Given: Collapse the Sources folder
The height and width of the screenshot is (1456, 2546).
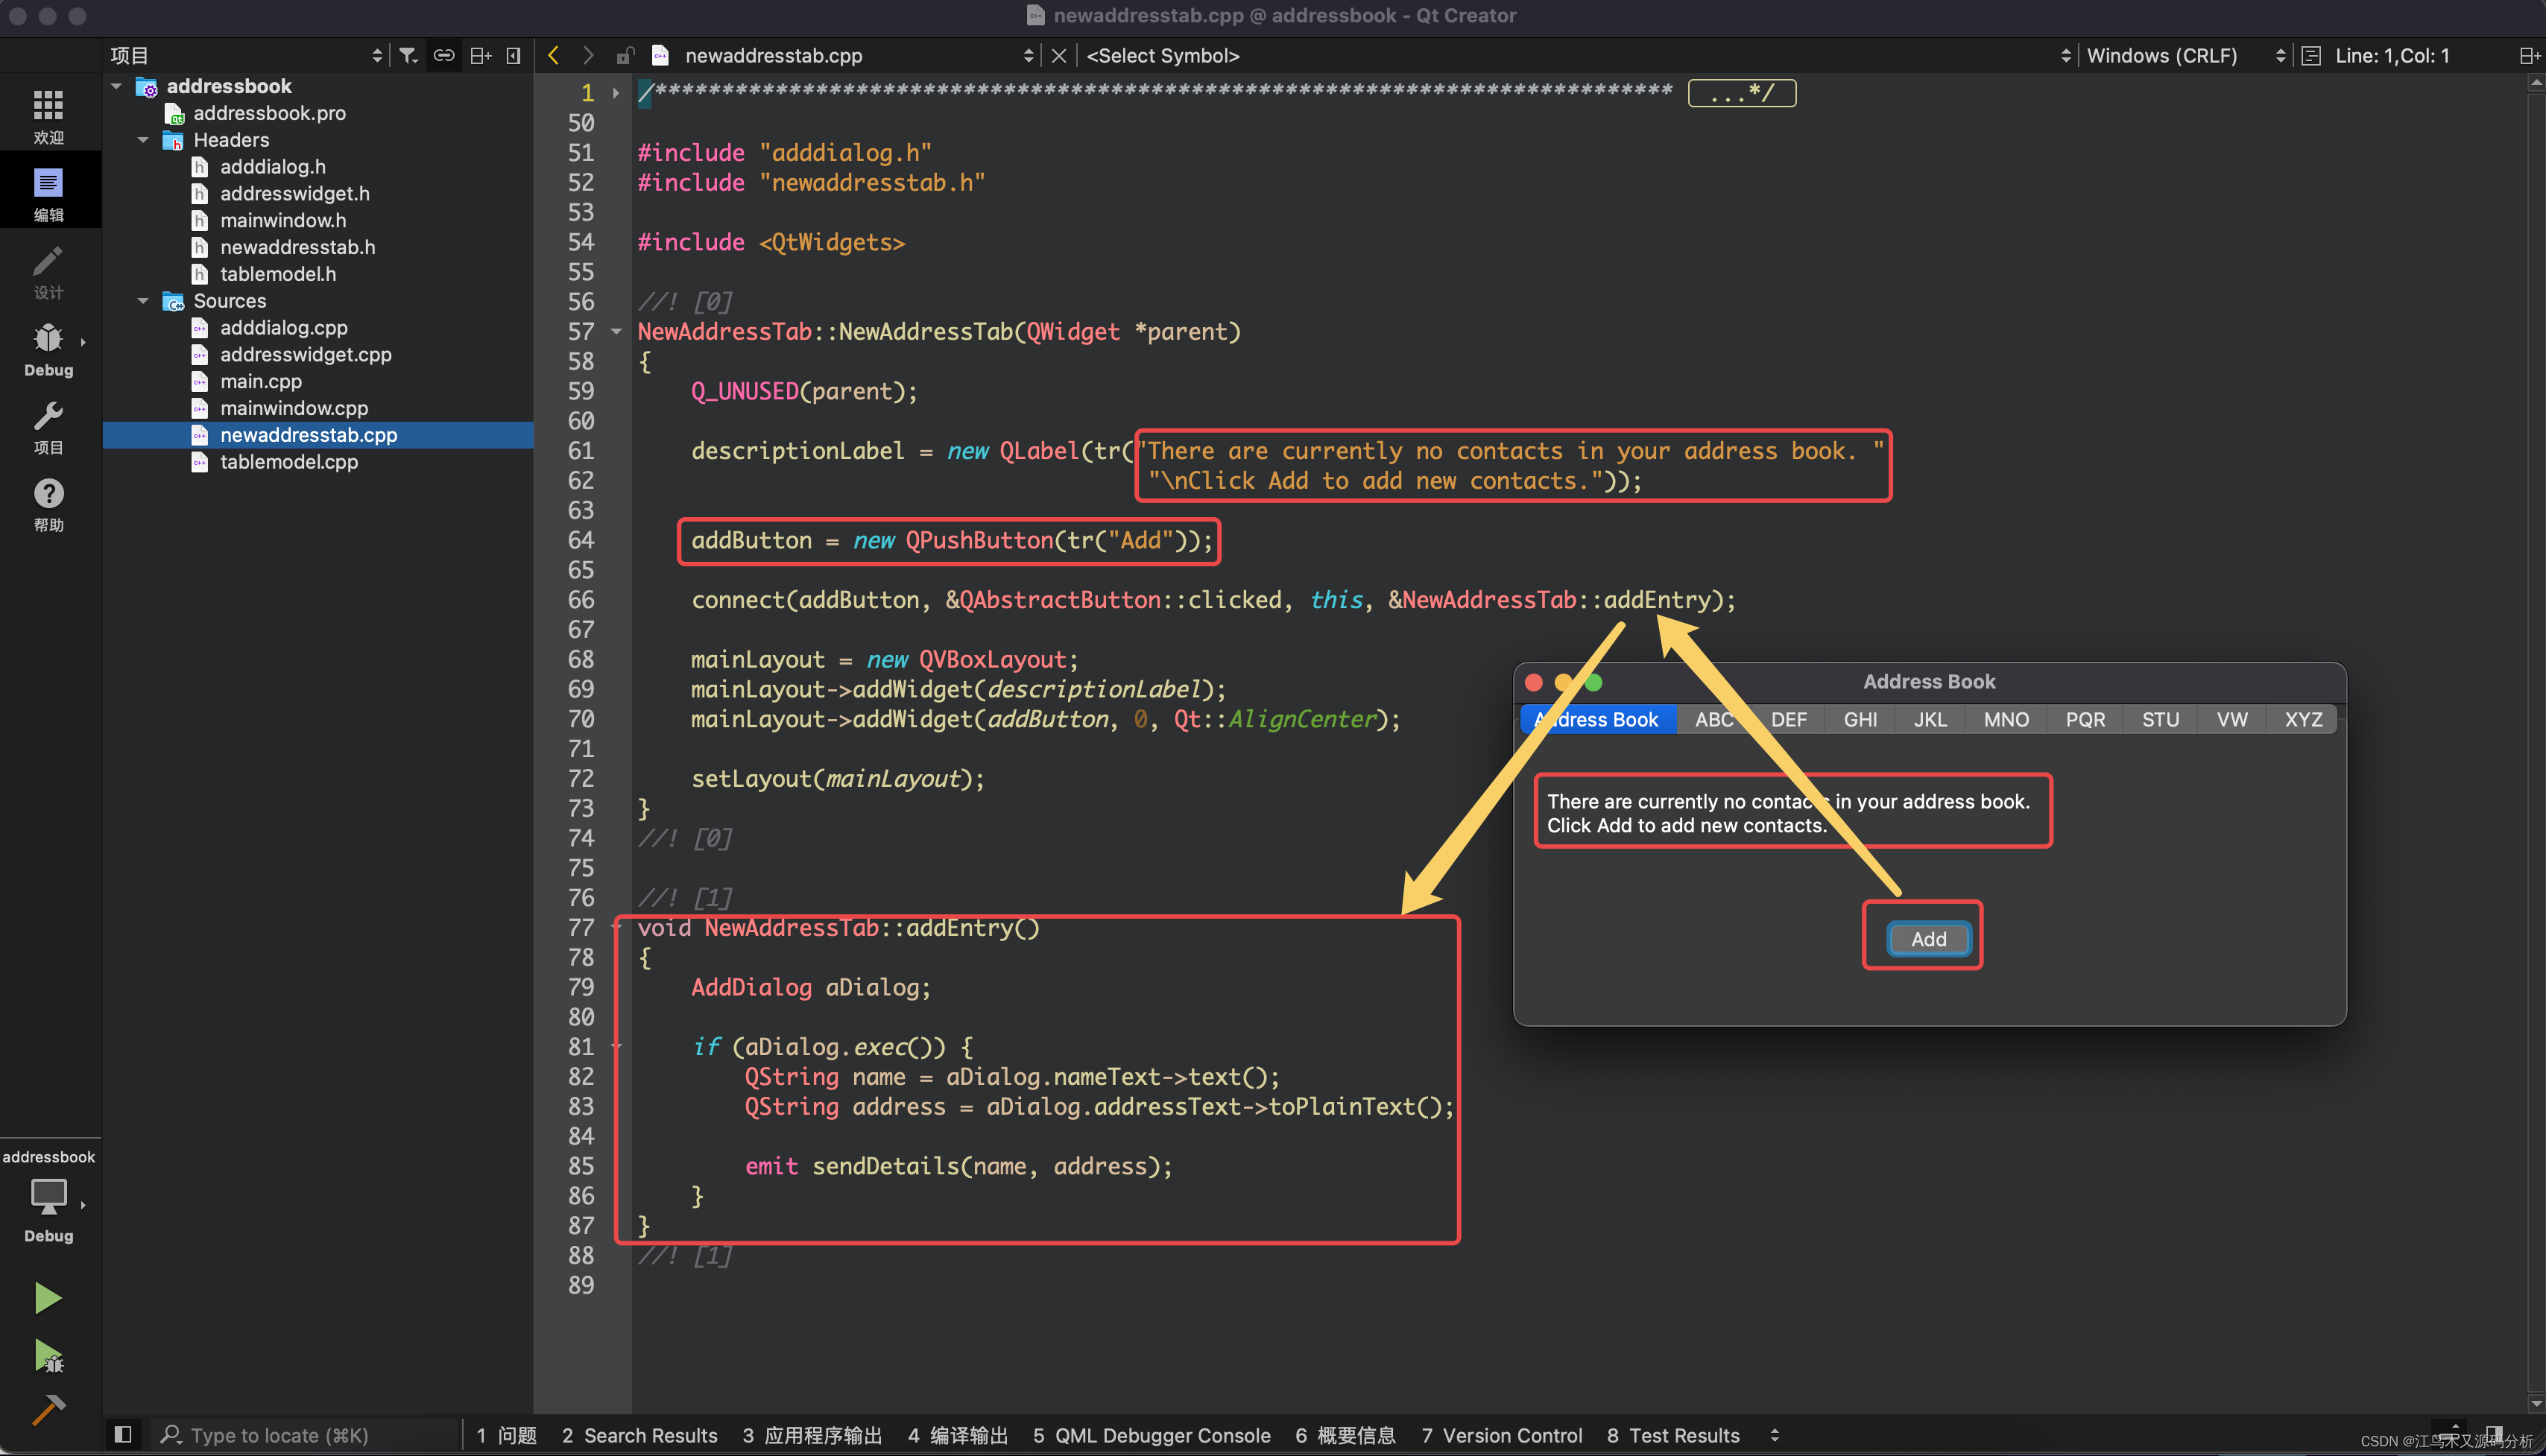Looking at the screenshot, I should [143, 301].
